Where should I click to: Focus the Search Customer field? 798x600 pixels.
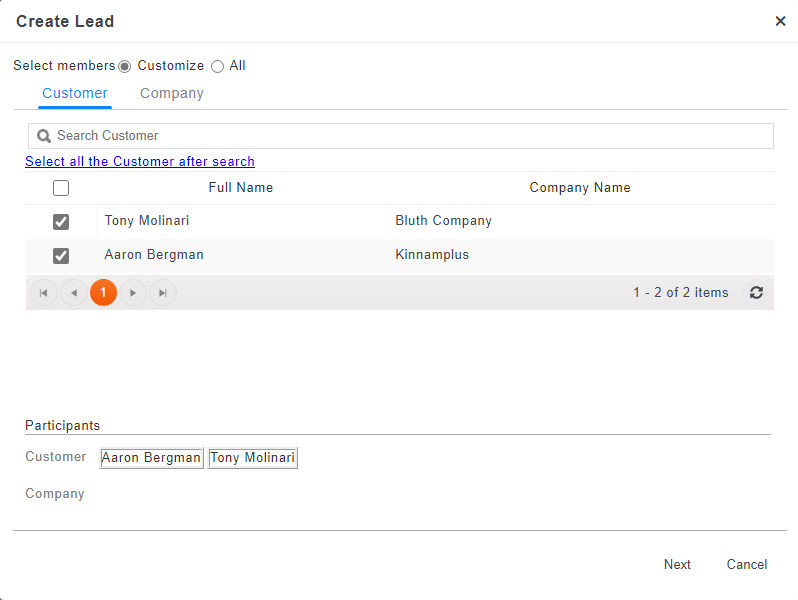[x=410, y=136]
